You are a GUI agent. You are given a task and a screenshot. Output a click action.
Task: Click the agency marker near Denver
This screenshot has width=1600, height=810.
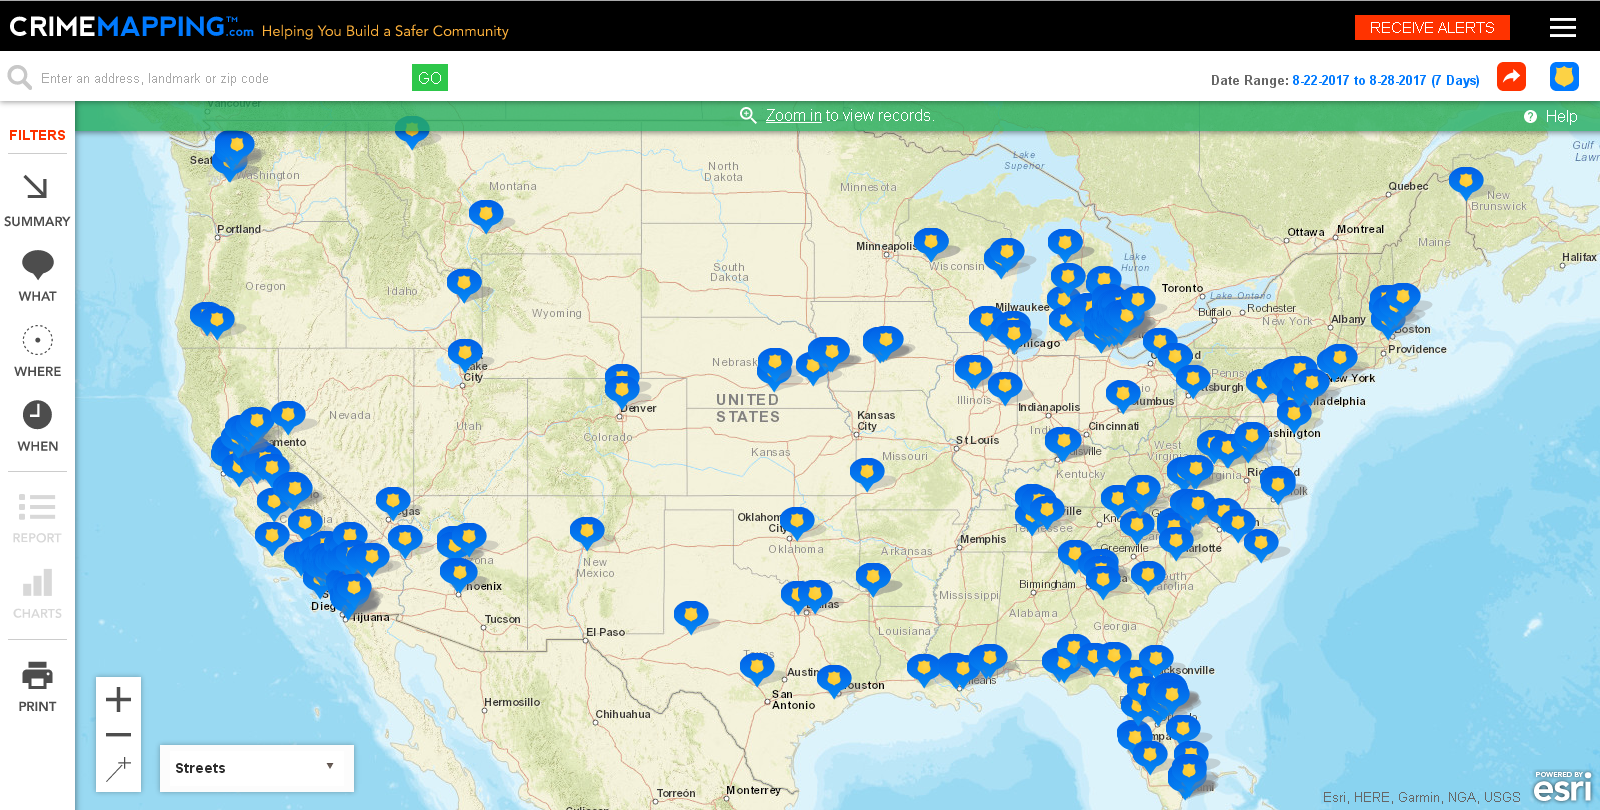click(622, 388)
